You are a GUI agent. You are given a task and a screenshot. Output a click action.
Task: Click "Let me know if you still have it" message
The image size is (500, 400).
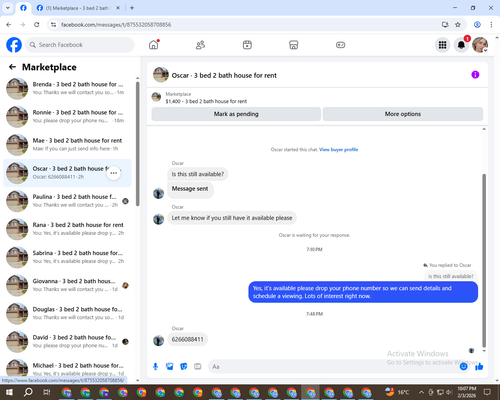pyautogui.click(x=232, y=218)
